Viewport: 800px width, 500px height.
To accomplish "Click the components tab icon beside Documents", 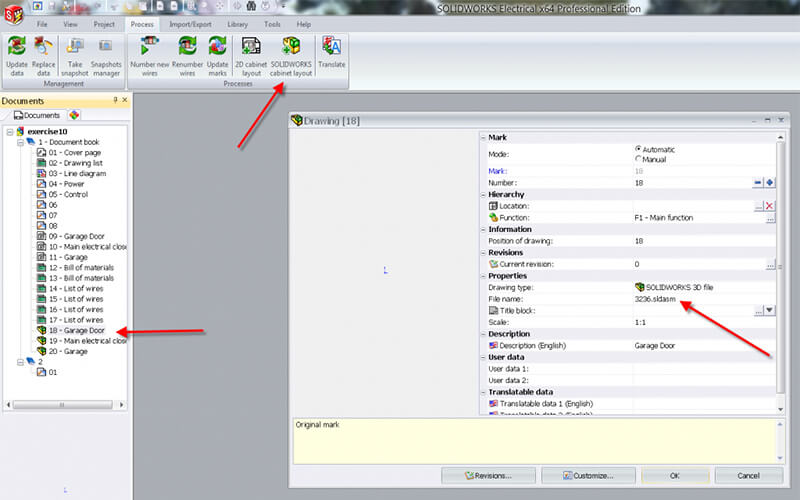I will click(74, 115).
